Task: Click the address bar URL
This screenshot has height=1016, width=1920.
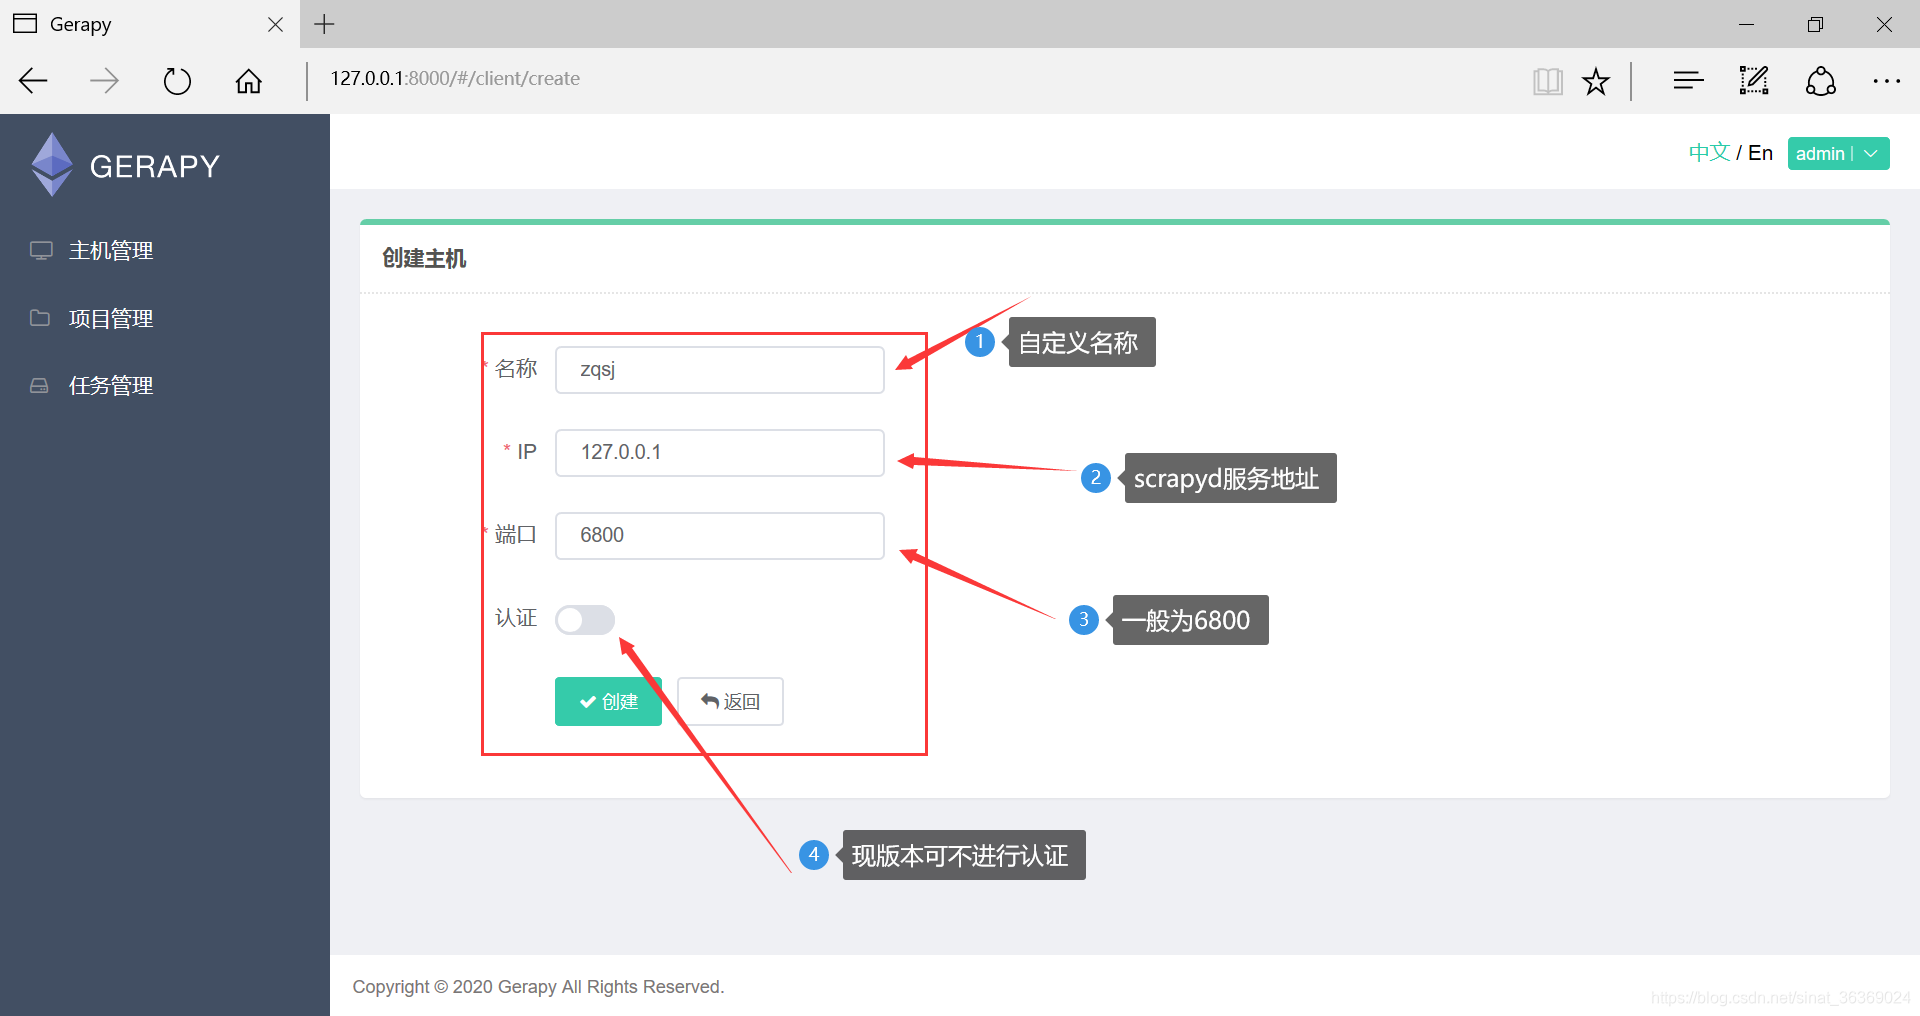Action: (455, 78)
